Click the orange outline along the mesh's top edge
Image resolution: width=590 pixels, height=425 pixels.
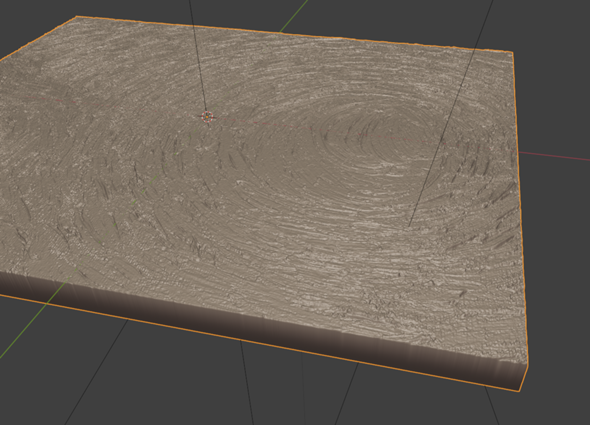293,34
